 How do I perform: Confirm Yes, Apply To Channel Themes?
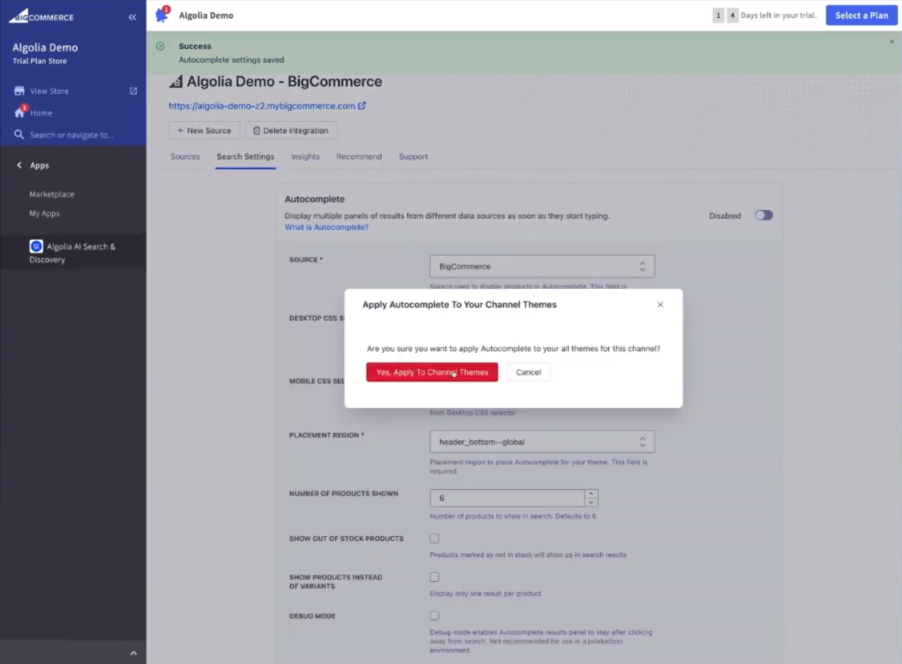pyautogui.click(x=432, y=372)
